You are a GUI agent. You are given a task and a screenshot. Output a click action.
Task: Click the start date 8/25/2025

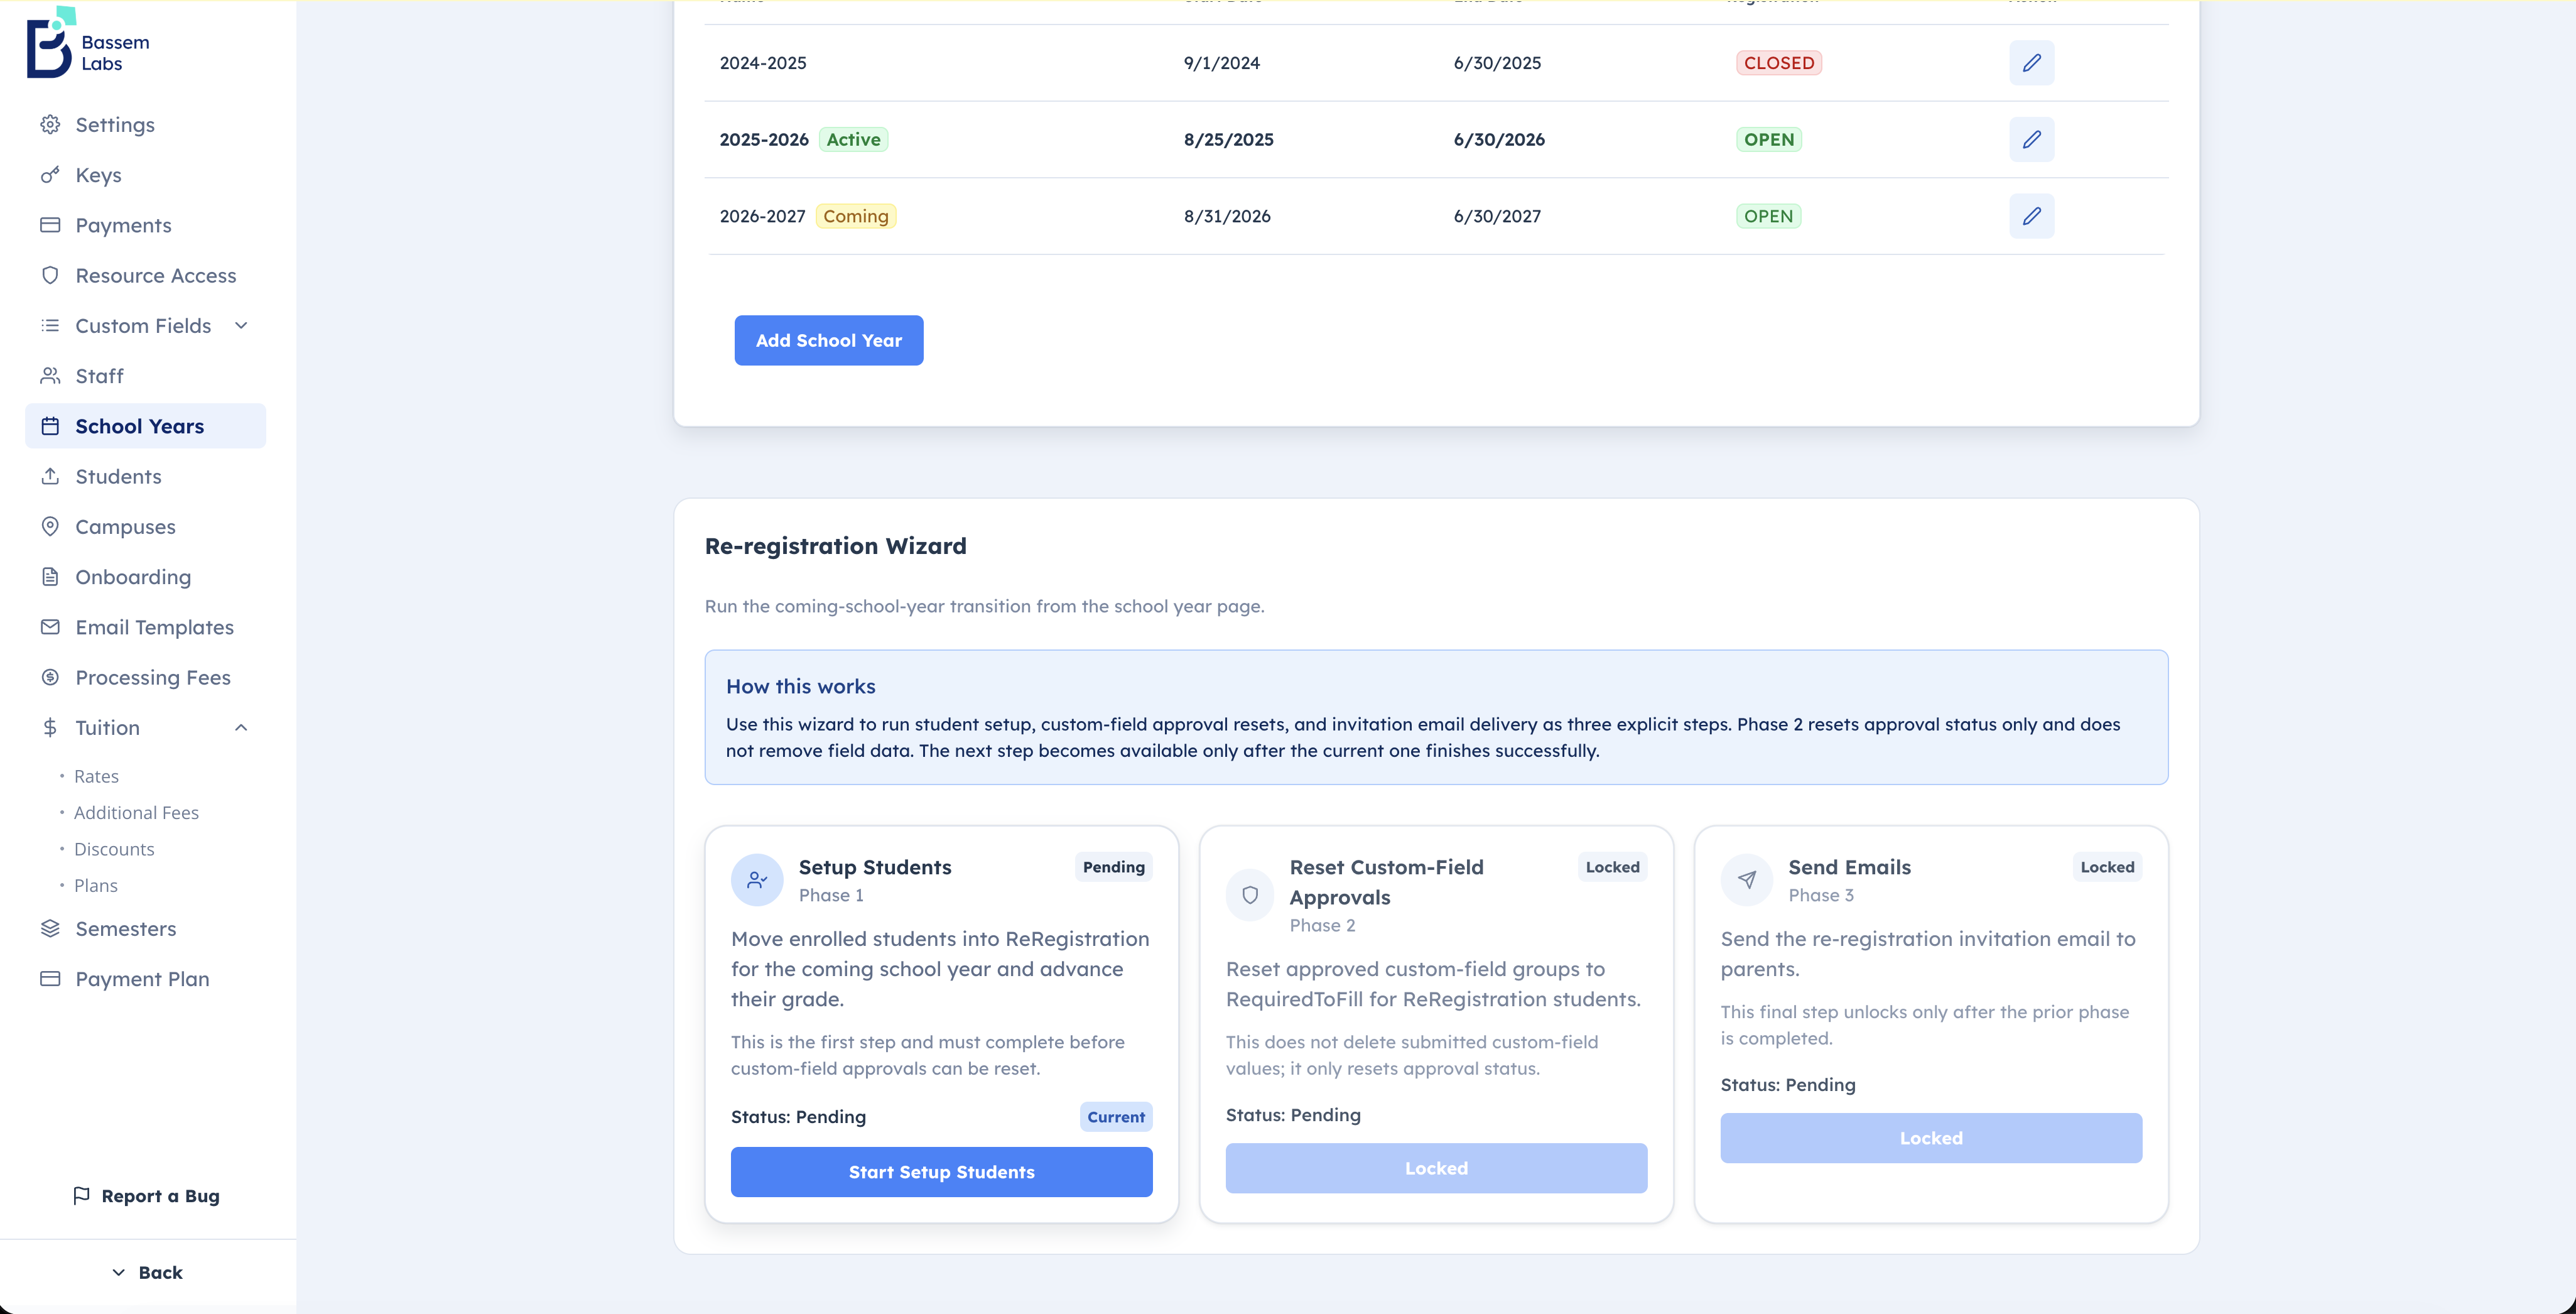(1229, 139)
